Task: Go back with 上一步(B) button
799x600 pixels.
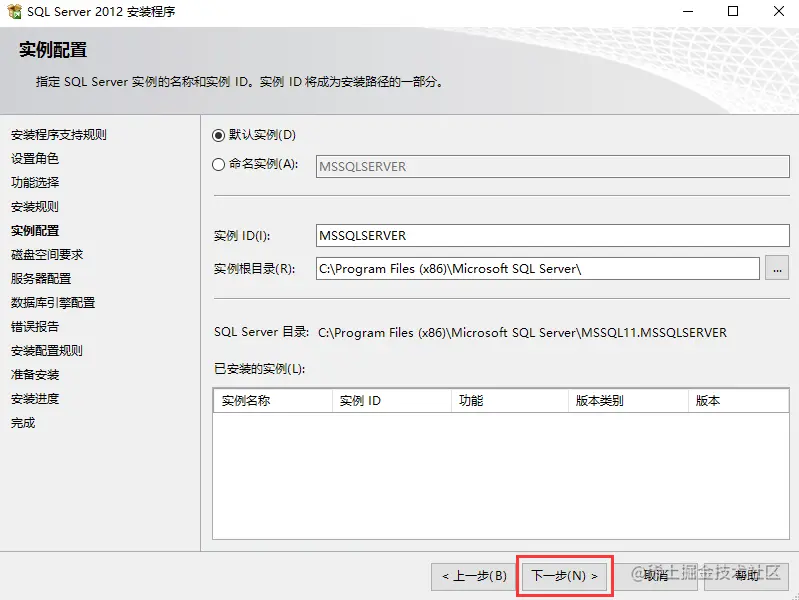Action: pos(473,576)
